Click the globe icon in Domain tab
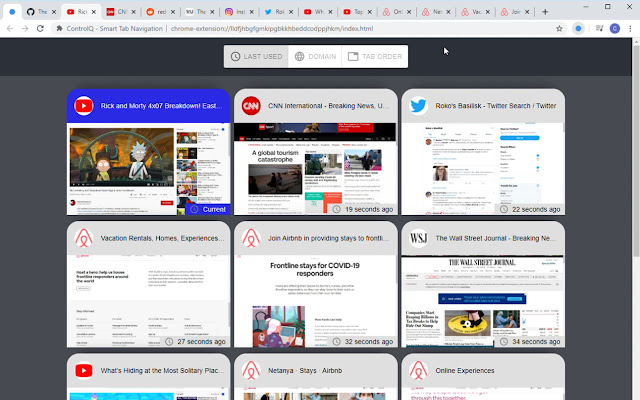640x400 pixels. pyautogui.click(x=299, y=56)
